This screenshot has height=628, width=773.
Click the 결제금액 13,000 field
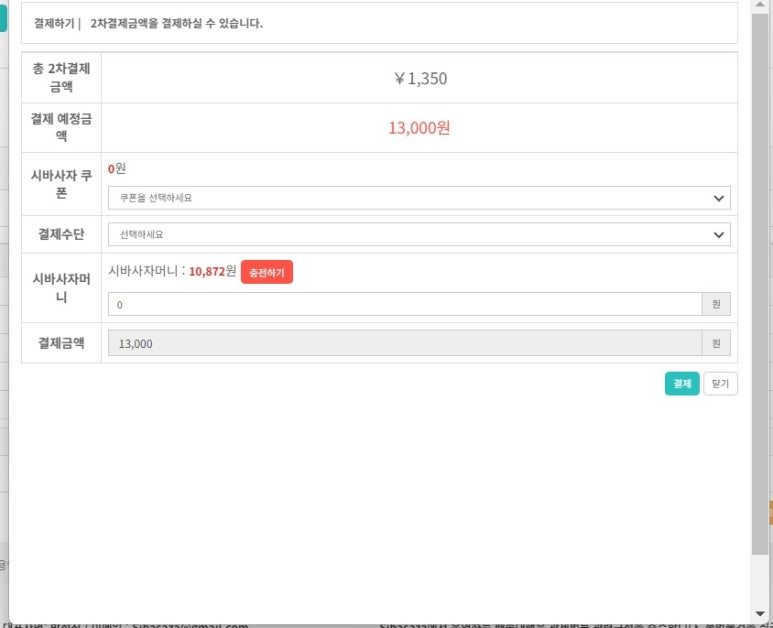click(405, 343)
